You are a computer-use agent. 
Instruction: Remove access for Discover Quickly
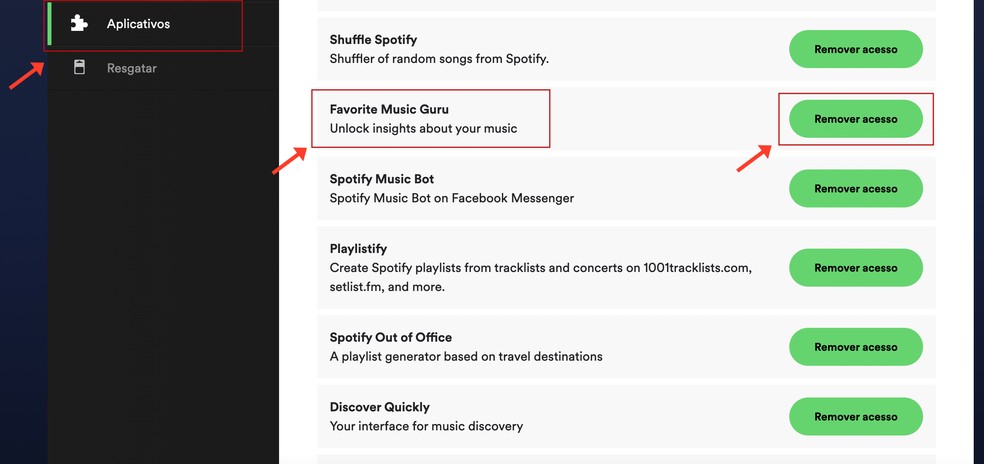click(855, 416)
